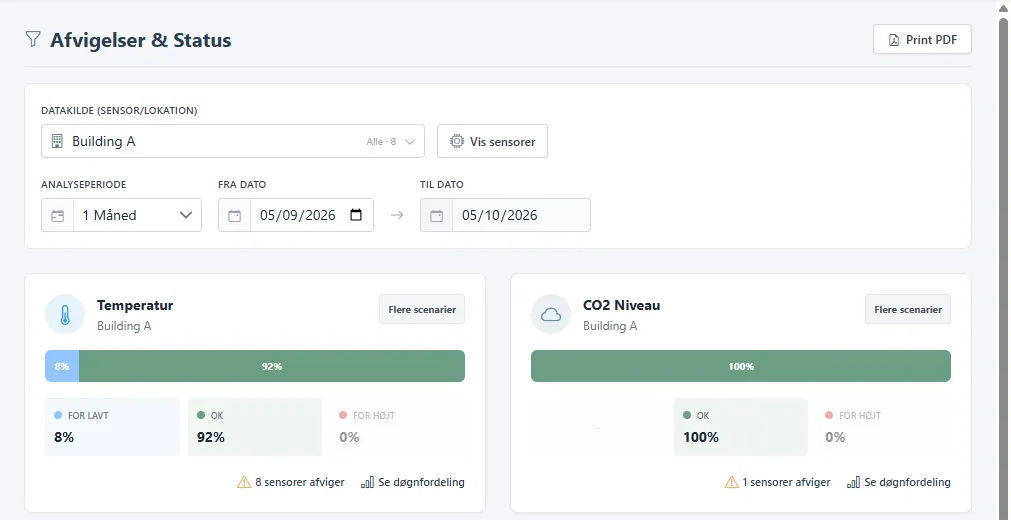Click the calendar icon left of Til dato
1011x520 pixels.
(437, 215)
